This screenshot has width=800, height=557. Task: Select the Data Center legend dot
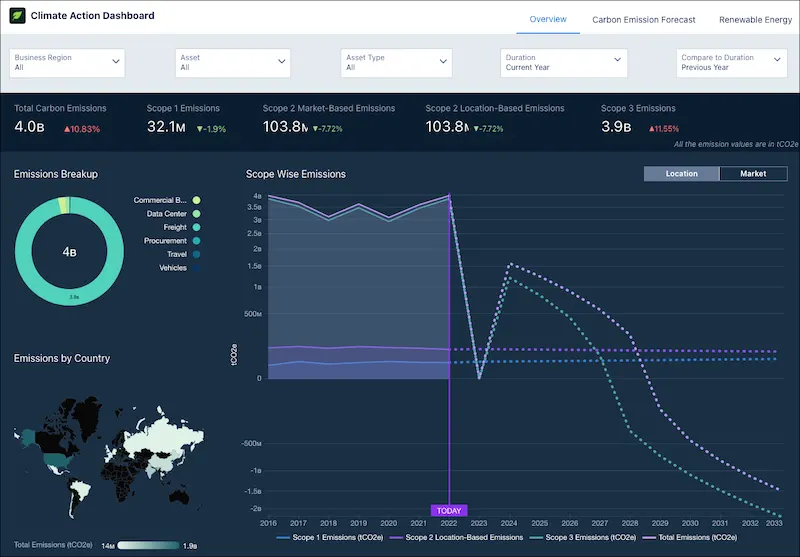click(196, 214)
